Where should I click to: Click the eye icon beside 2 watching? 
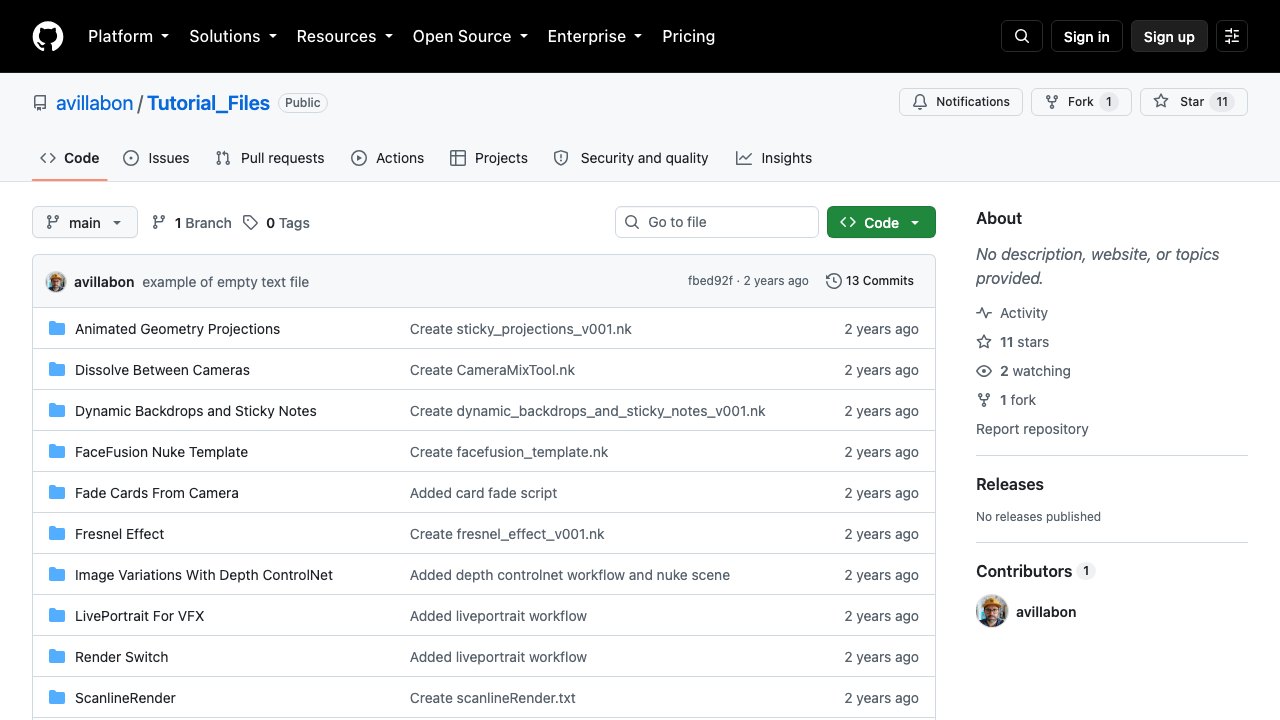click(x=984, y=371)
